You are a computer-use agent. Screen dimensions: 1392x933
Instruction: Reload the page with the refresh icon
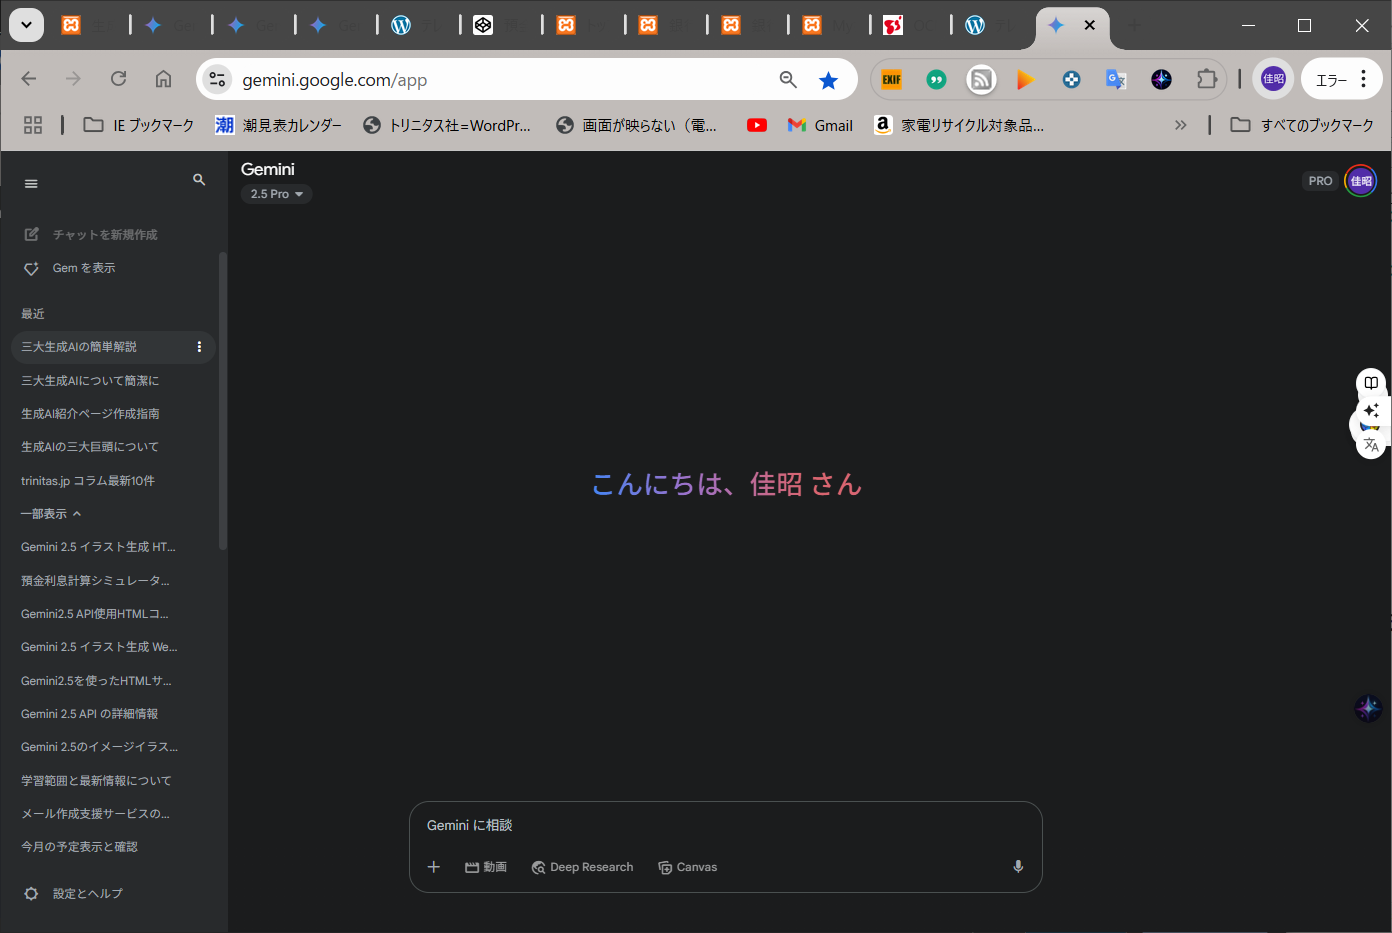(118, 79)
